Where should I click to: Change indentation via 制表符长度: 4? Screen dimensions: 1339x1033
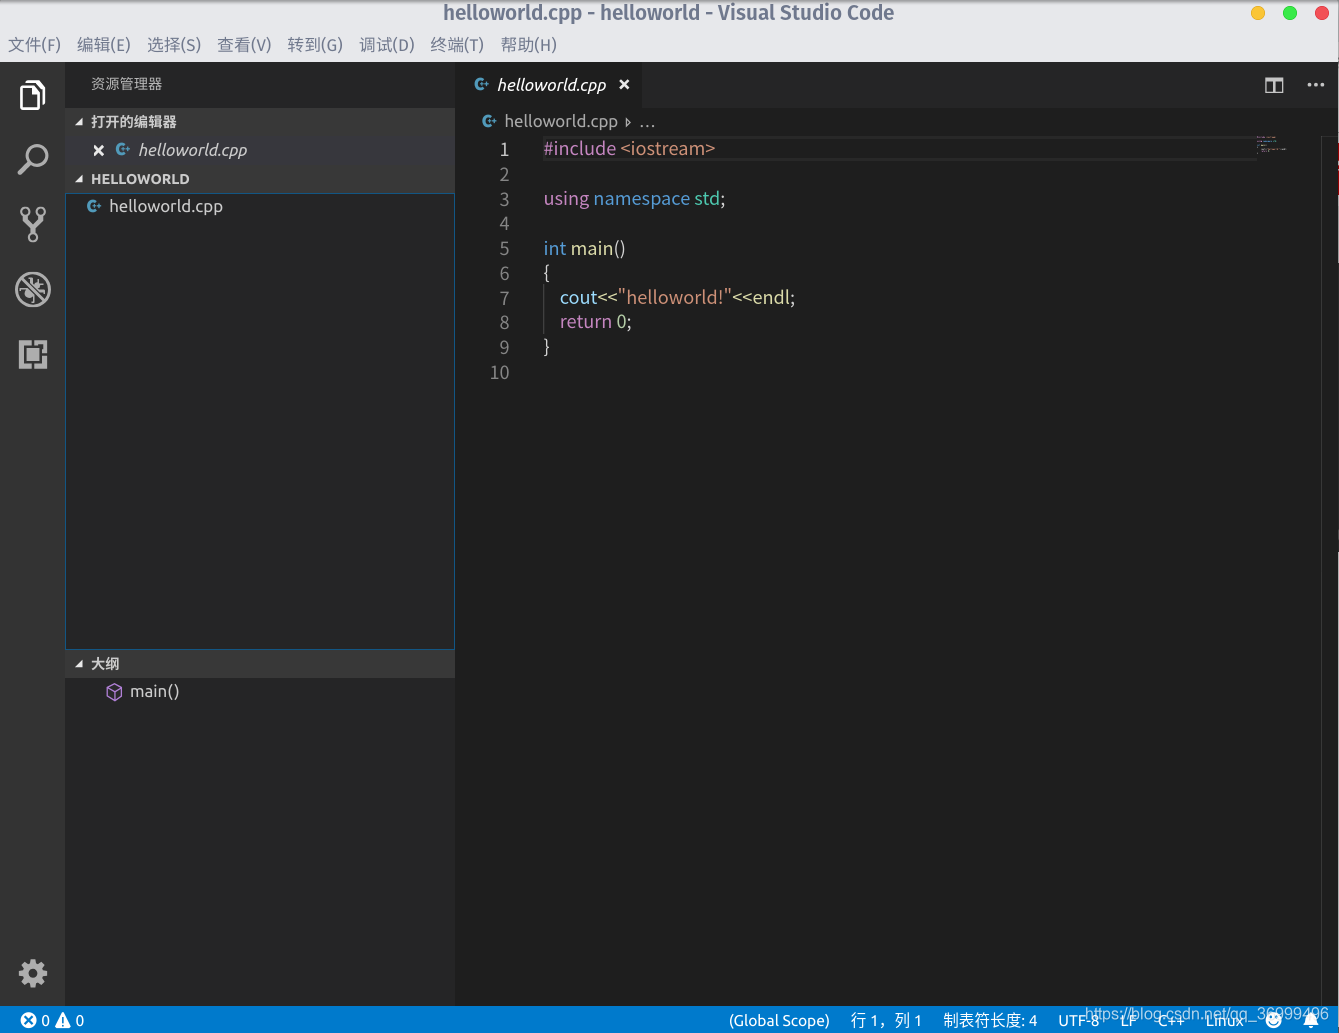990,1020
